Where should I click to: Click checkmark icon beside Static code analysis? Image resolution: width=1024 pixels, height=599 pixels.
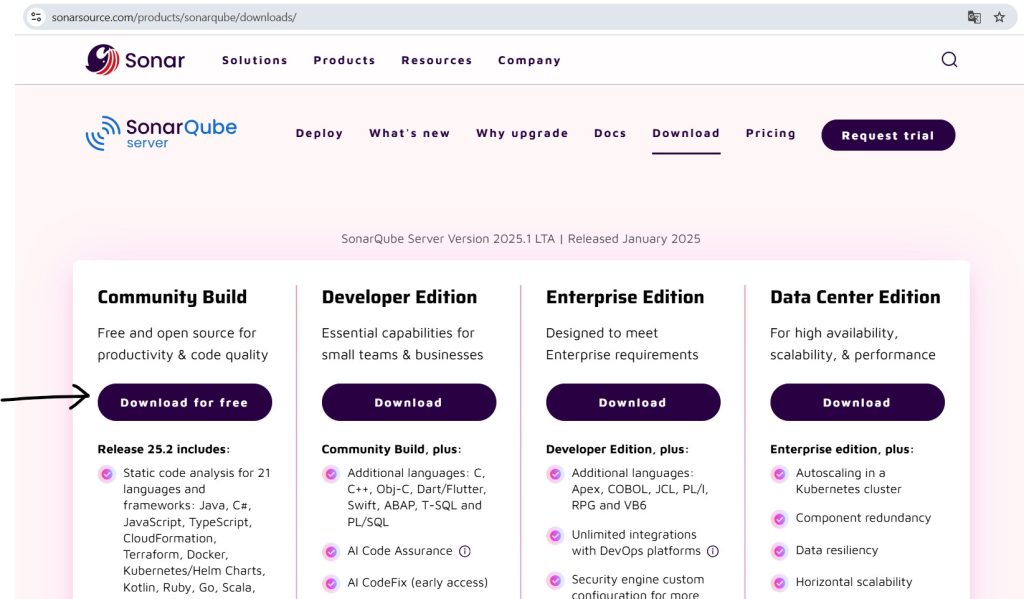pyautogui.click(x=107, y=474)
